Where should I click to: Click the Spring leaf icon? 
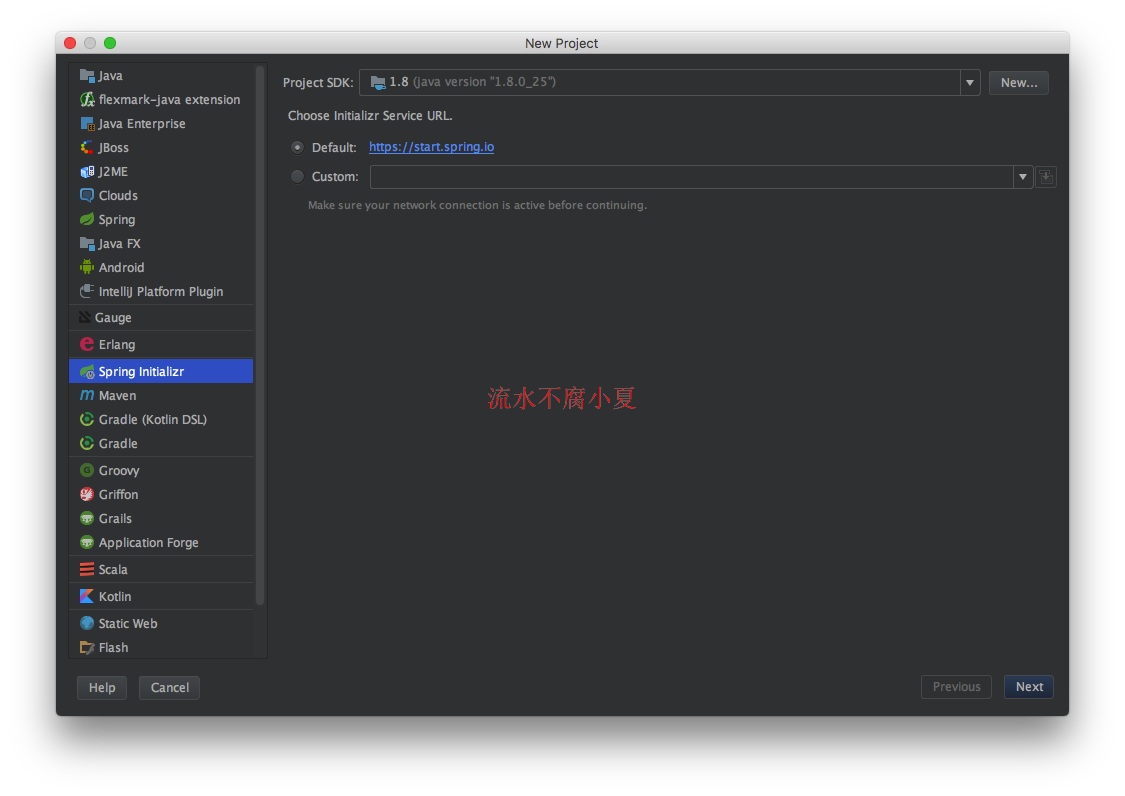point(87,219)
